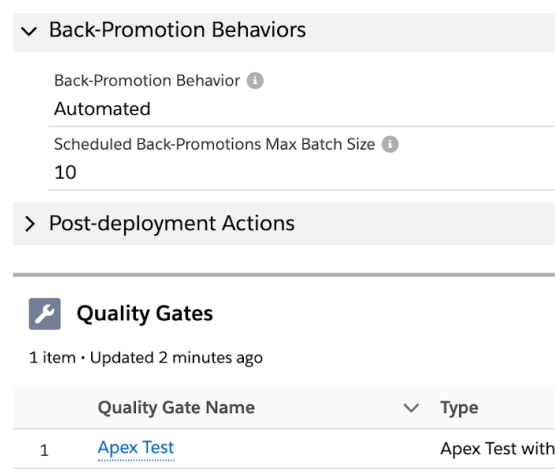The image size is (555, 469).
Task: Click the Back-Promotion Behavior field label
Action: 147,81
